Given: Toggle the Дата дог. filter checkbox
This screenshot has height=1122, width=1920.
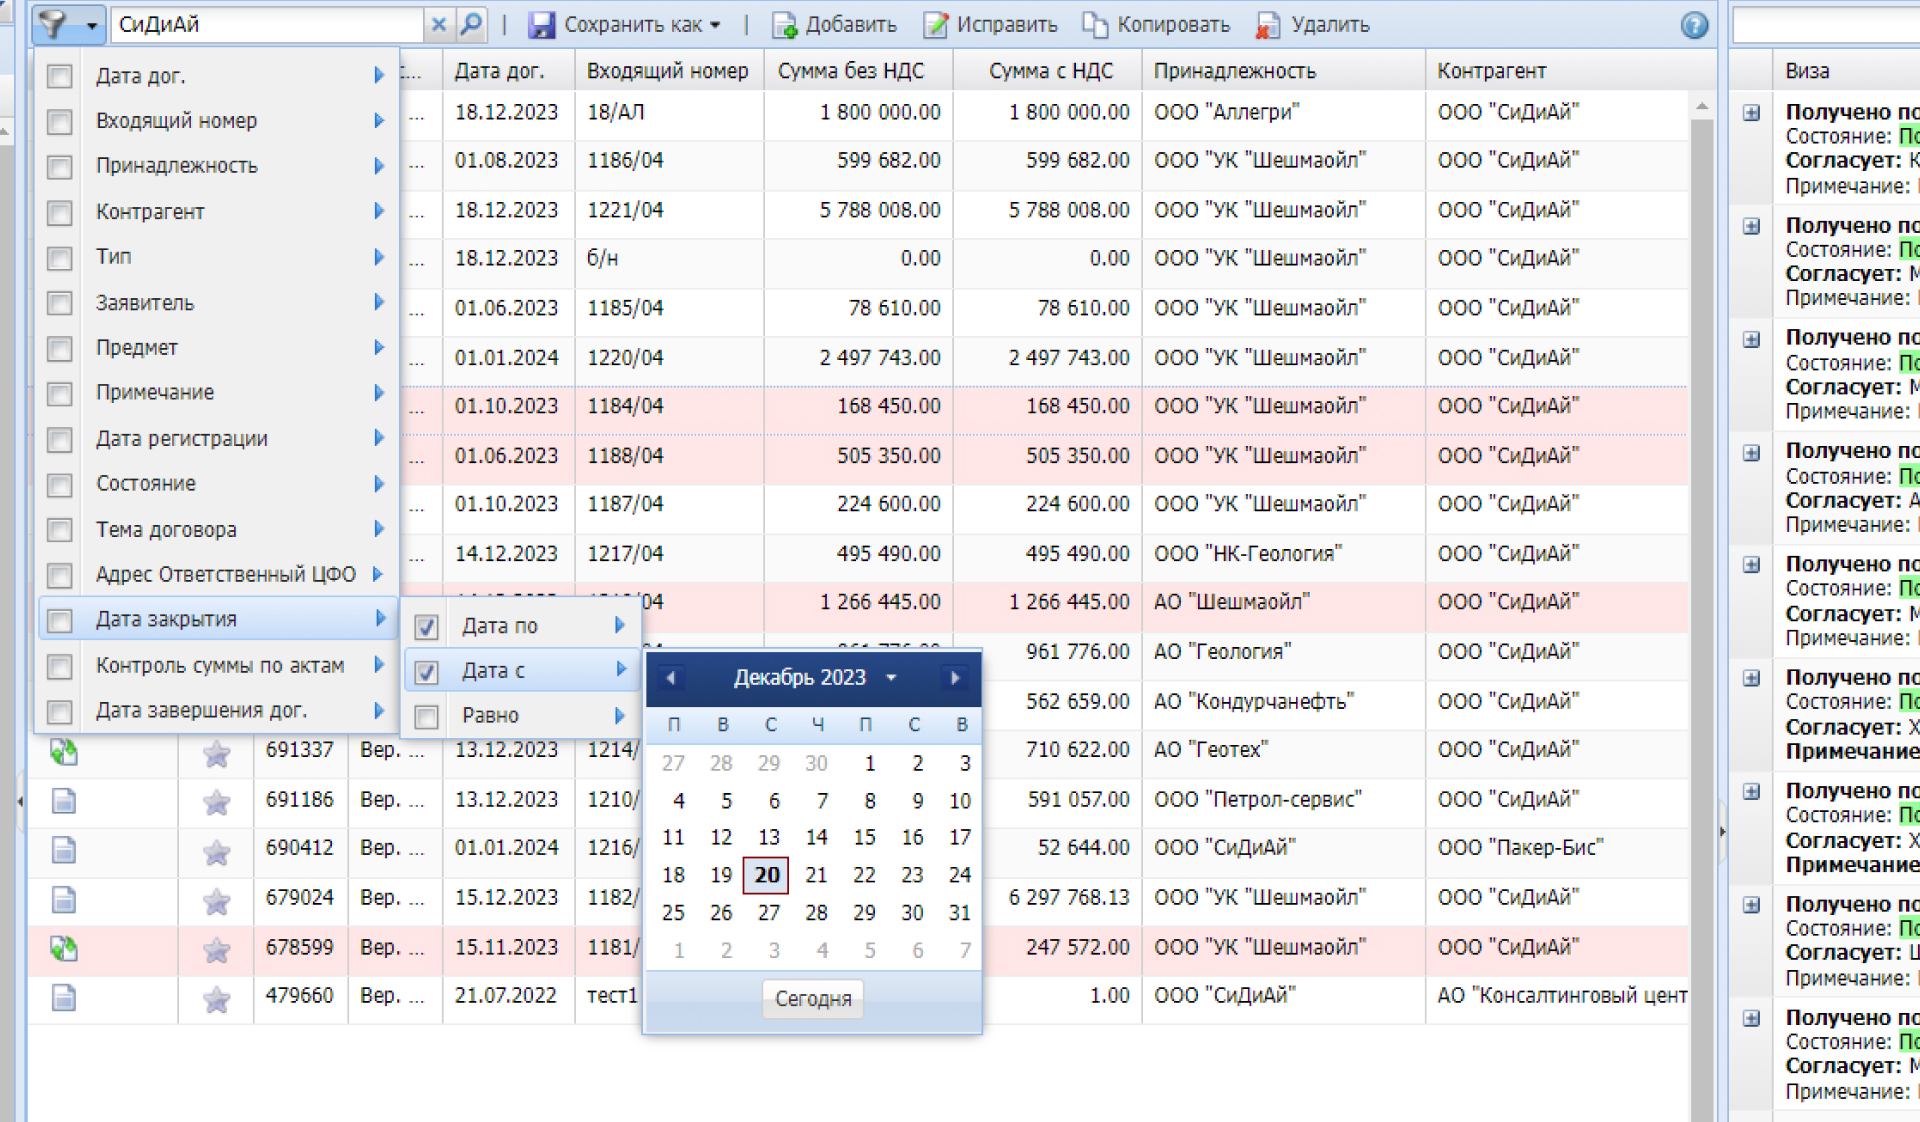Looking at the screenshot, I should pos(60,76).
